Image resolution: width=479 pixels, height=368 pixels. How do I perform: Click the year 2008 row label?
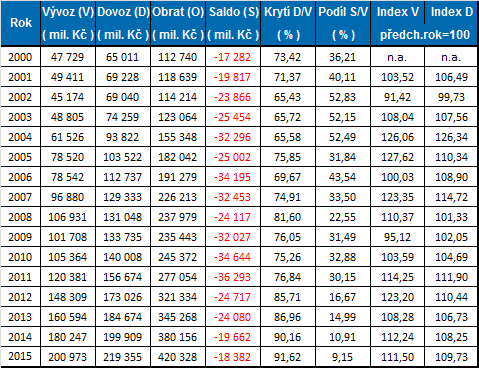click(x=20, y=217)
